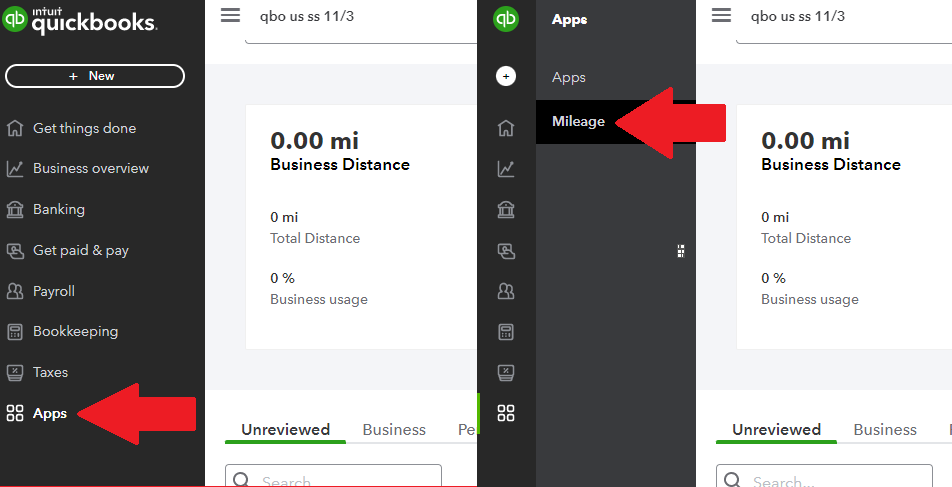The width and height of the screenshot is (952, 487).
Task: Click the people icon beside Payroll
Action: coord(15,291)
